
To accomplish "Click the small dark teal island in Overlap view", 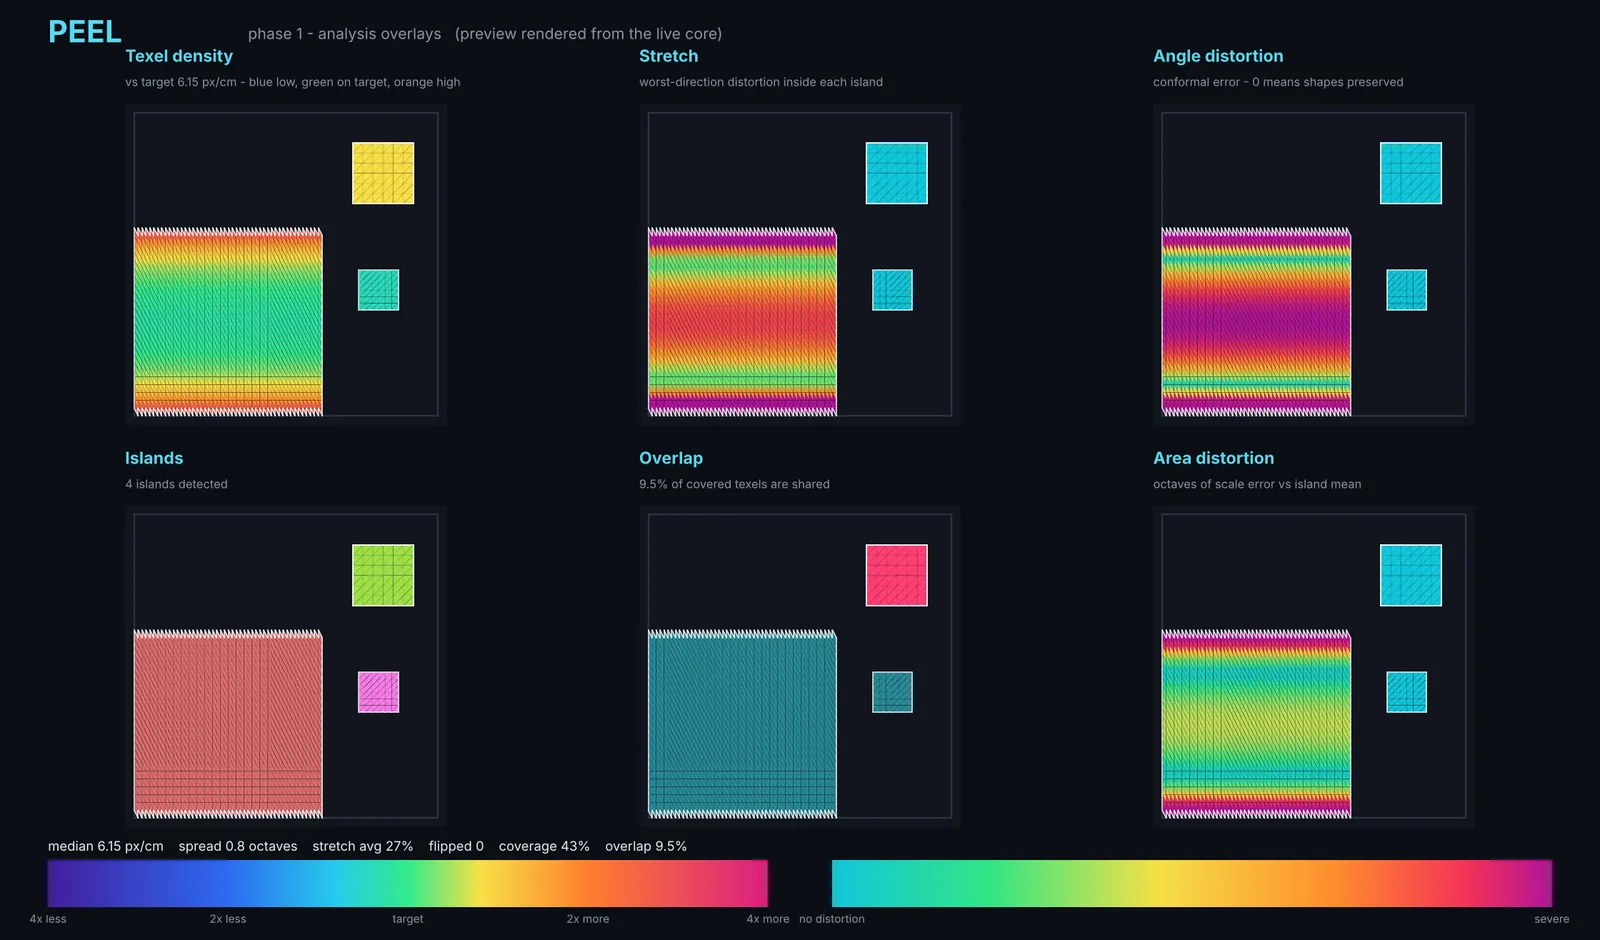I will tap(892, 692).
